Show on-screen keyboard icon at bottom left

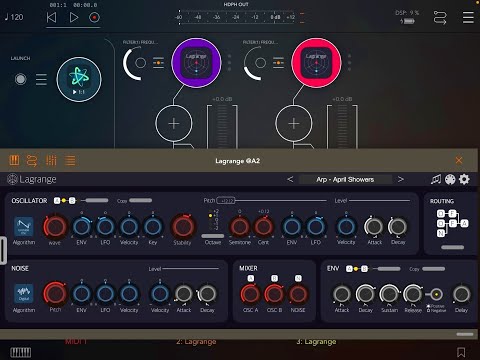coord(21,352)
